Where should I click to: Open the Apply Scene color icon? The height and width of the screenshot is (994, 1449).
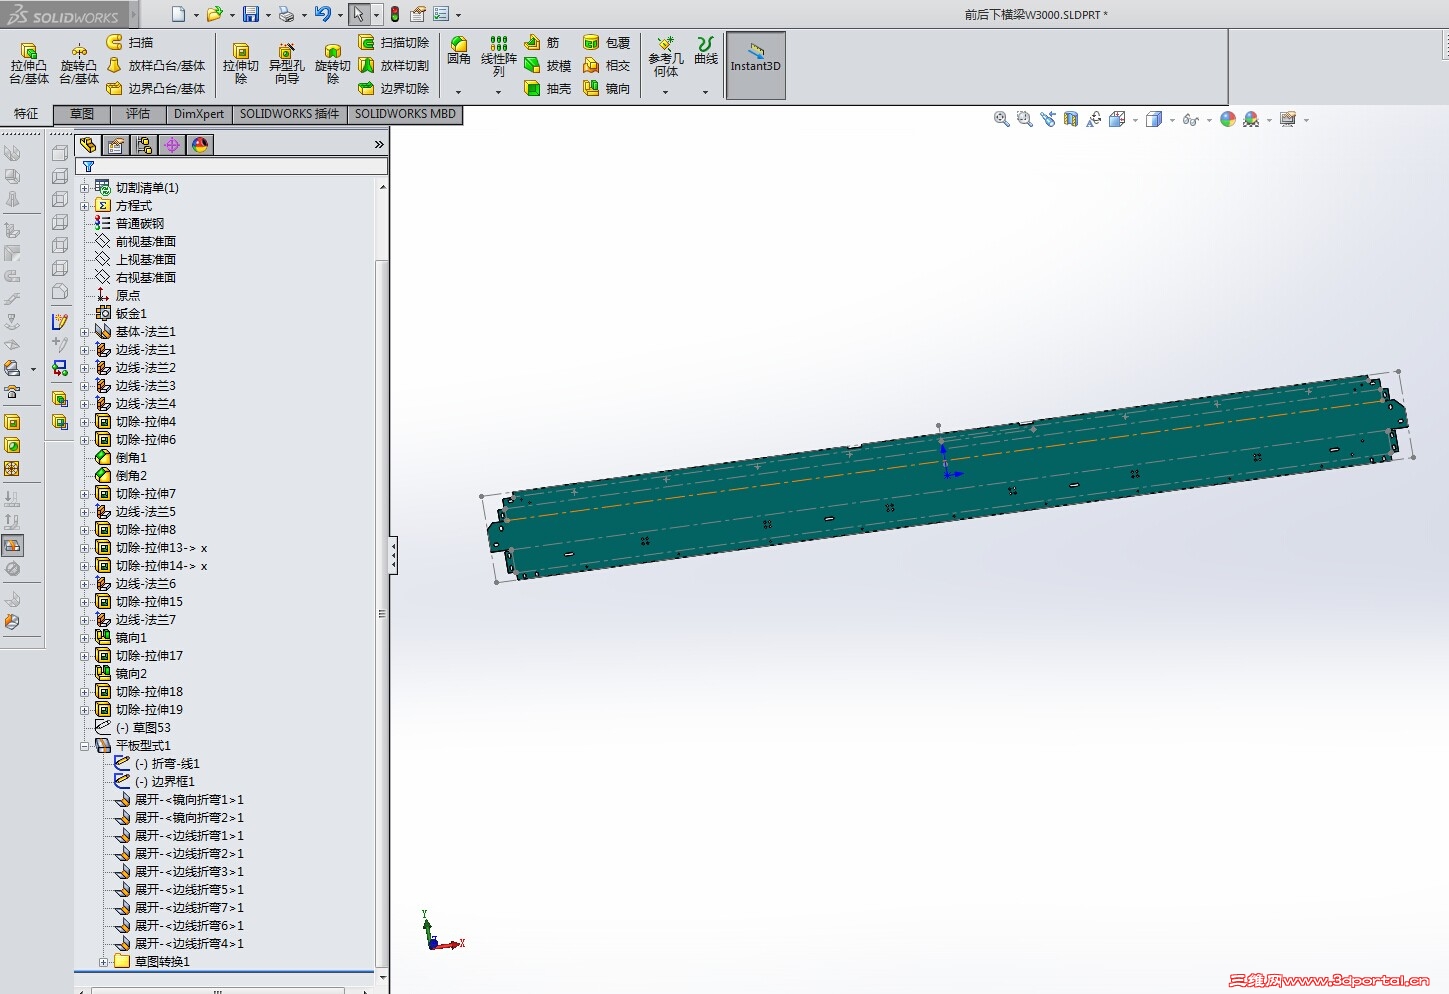(x=1251, y=119)
